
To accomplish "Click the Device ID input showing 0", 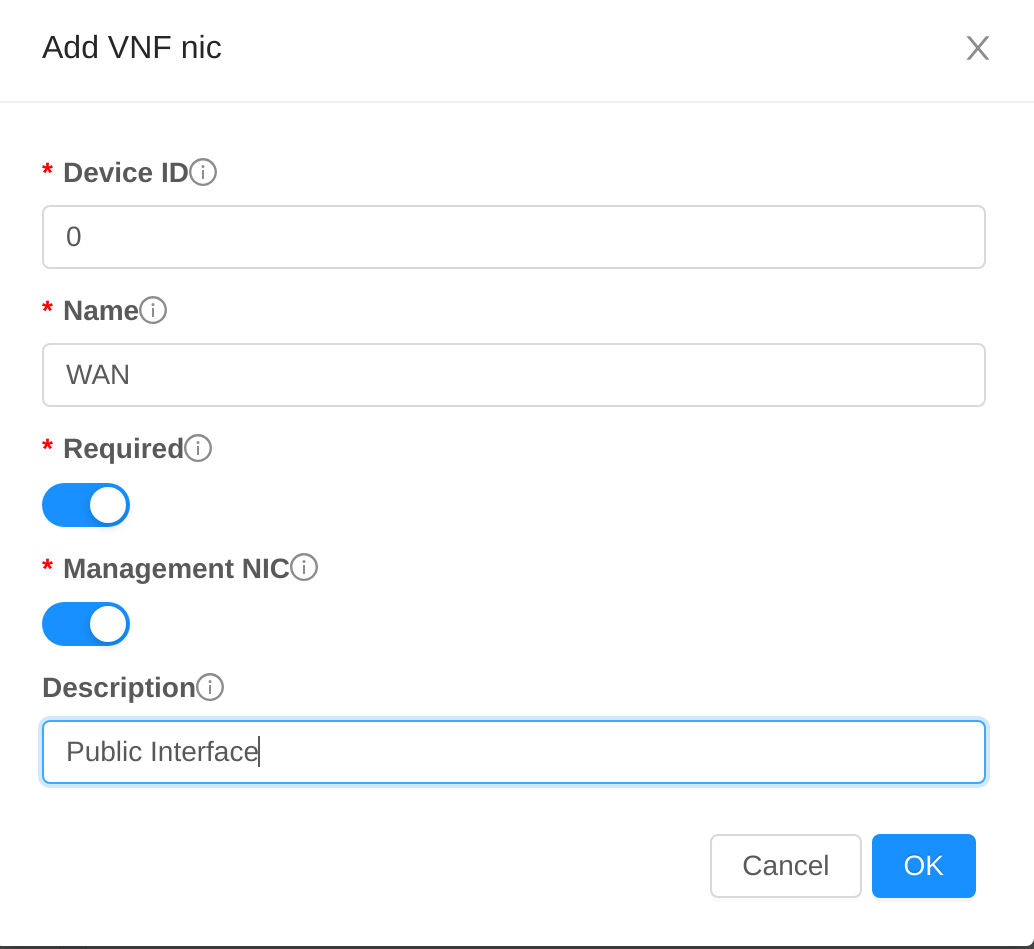I will [x=513, y=237].
